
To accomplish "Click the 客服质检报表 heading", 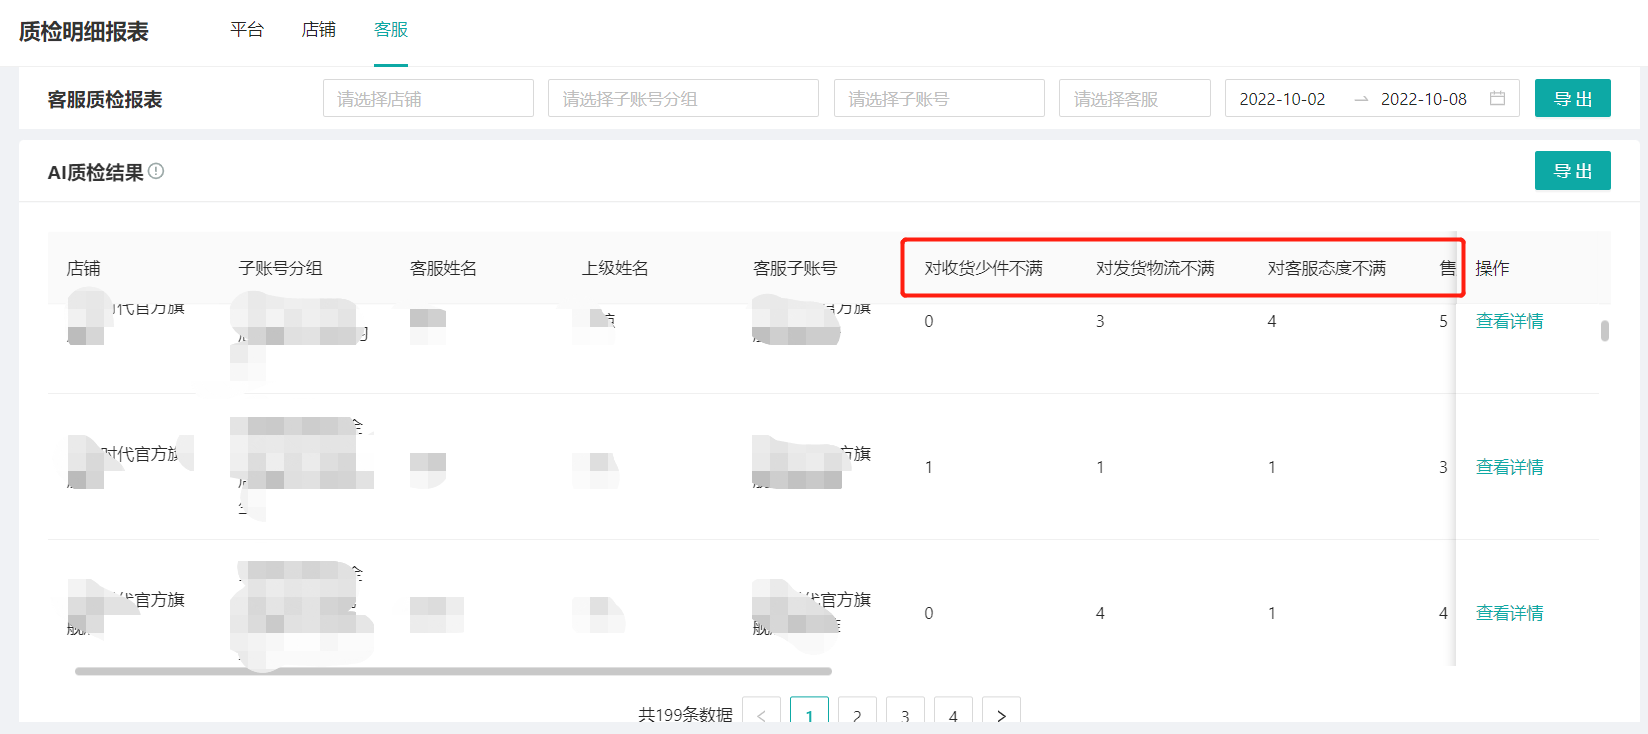I will tap(105, 99).
